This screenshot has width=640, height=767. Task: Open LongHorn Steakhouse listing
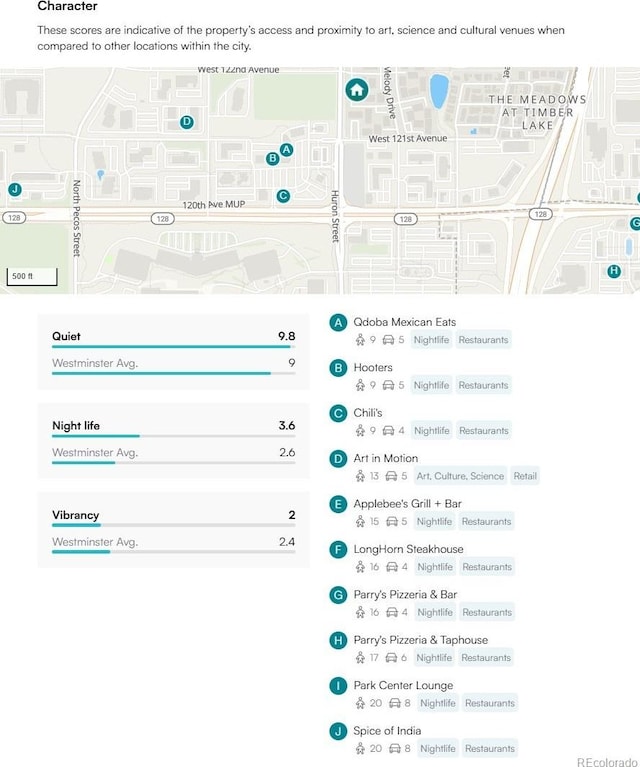408,549
